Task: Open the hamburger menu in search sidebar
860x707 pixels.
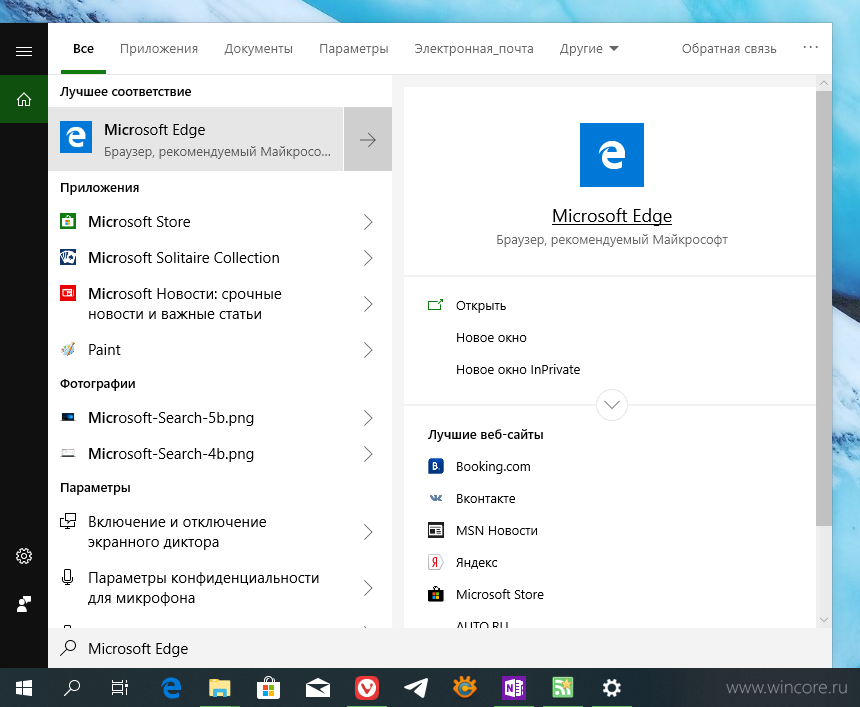Action: (24, 52)
